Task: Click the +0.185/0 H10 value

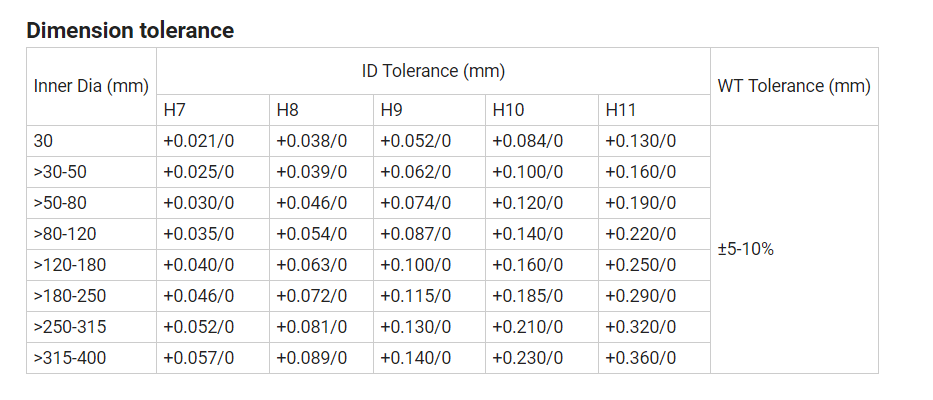Action: pos(528,296)
